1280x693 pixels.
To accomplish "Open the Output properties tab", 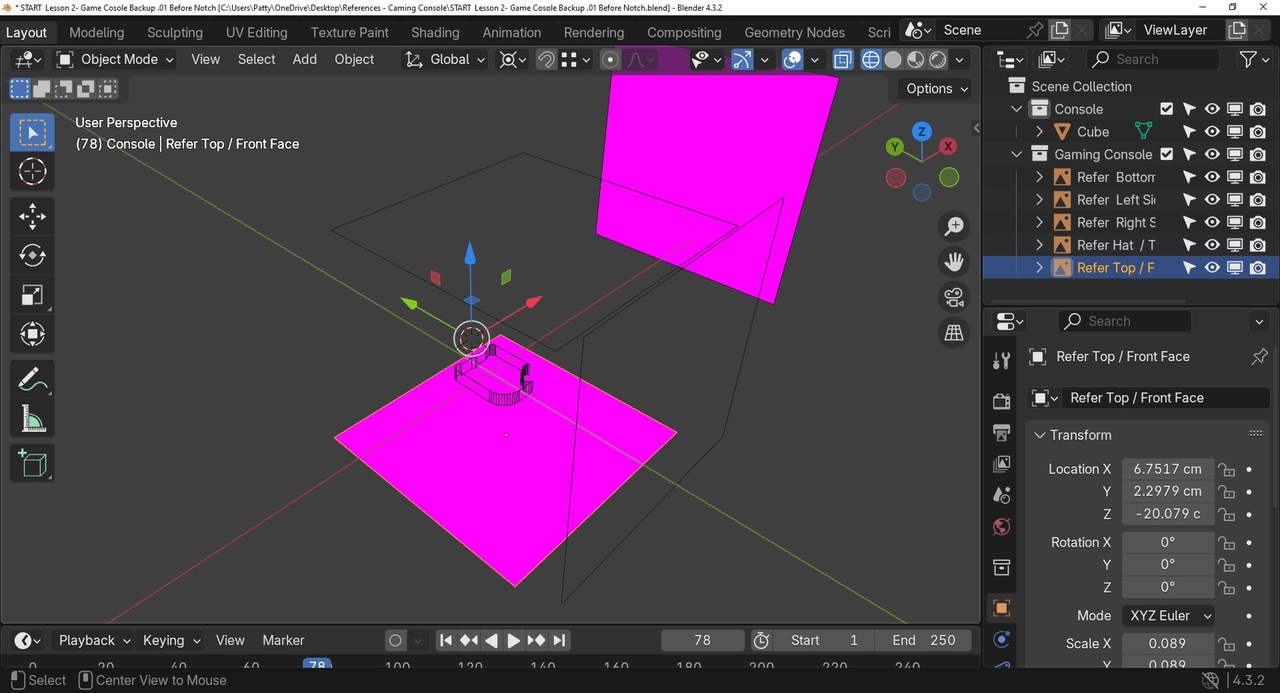I will click(1001, 432).
